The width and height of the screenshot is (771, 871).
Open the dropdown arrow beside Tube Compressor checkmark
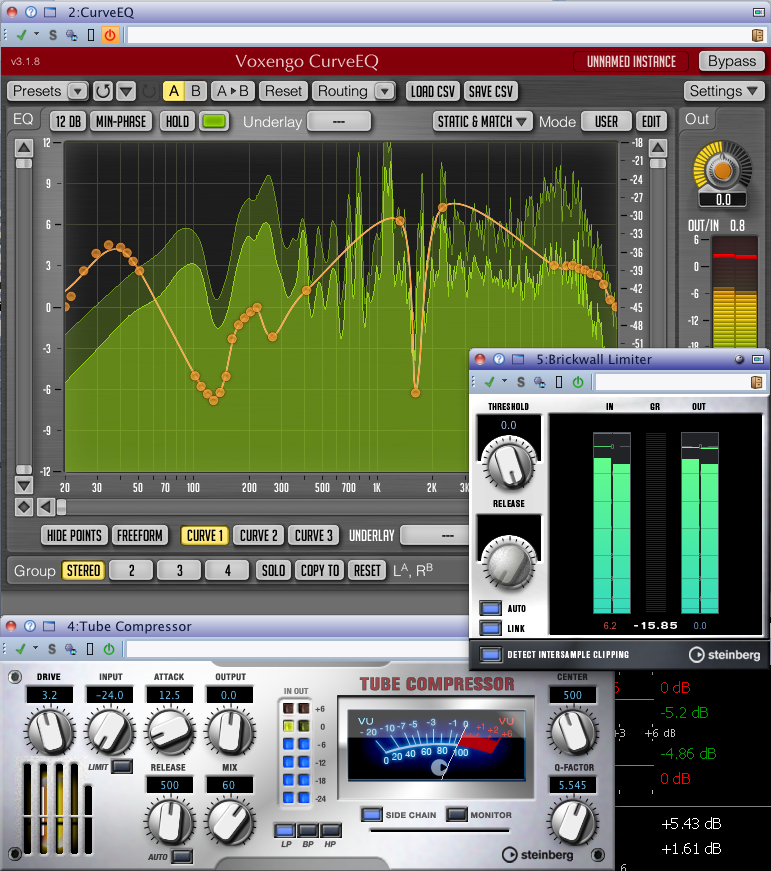pos(36,648)
